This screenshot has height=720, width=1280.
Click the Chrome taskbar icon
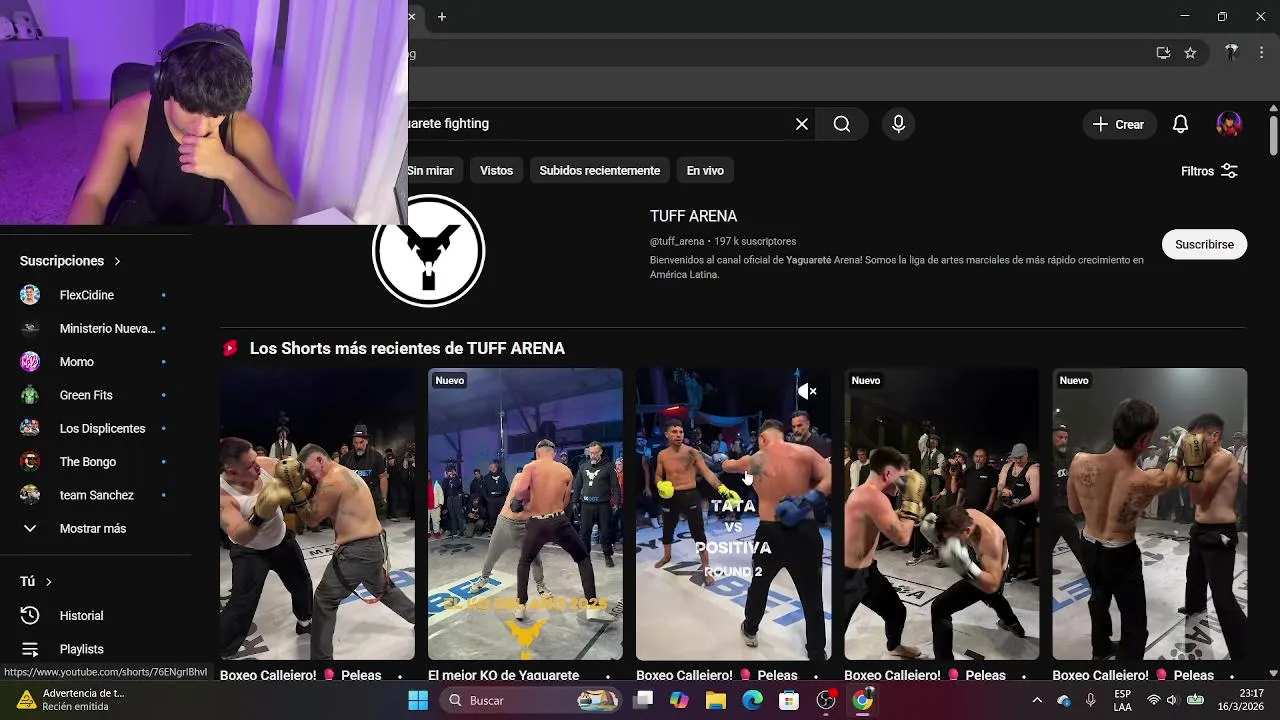pos(862,700)
